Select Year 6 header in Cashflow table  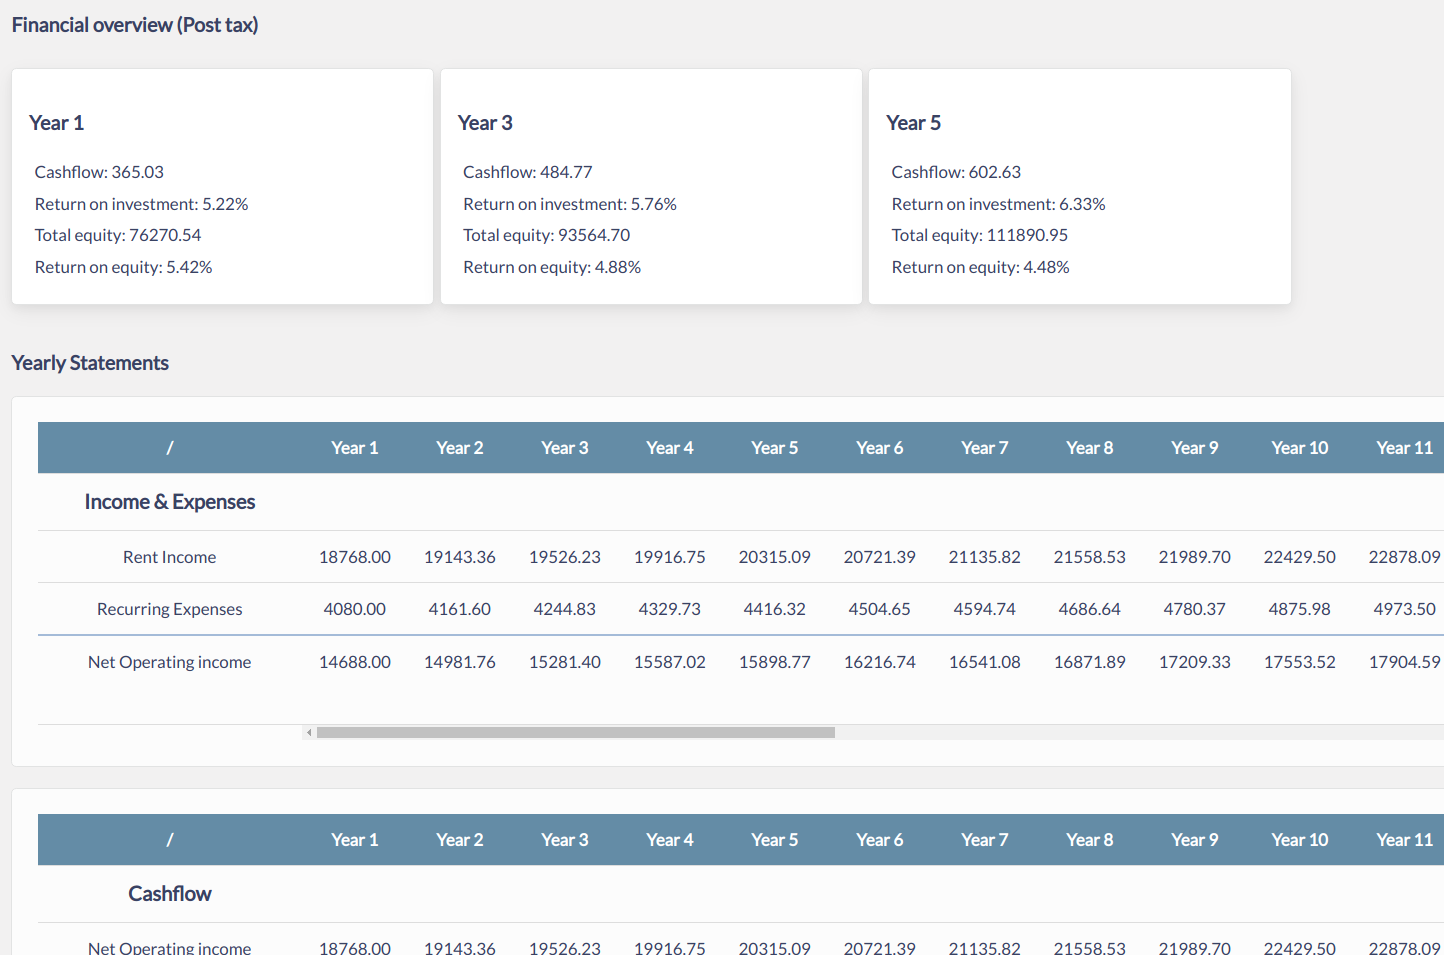tap(880, 840)
